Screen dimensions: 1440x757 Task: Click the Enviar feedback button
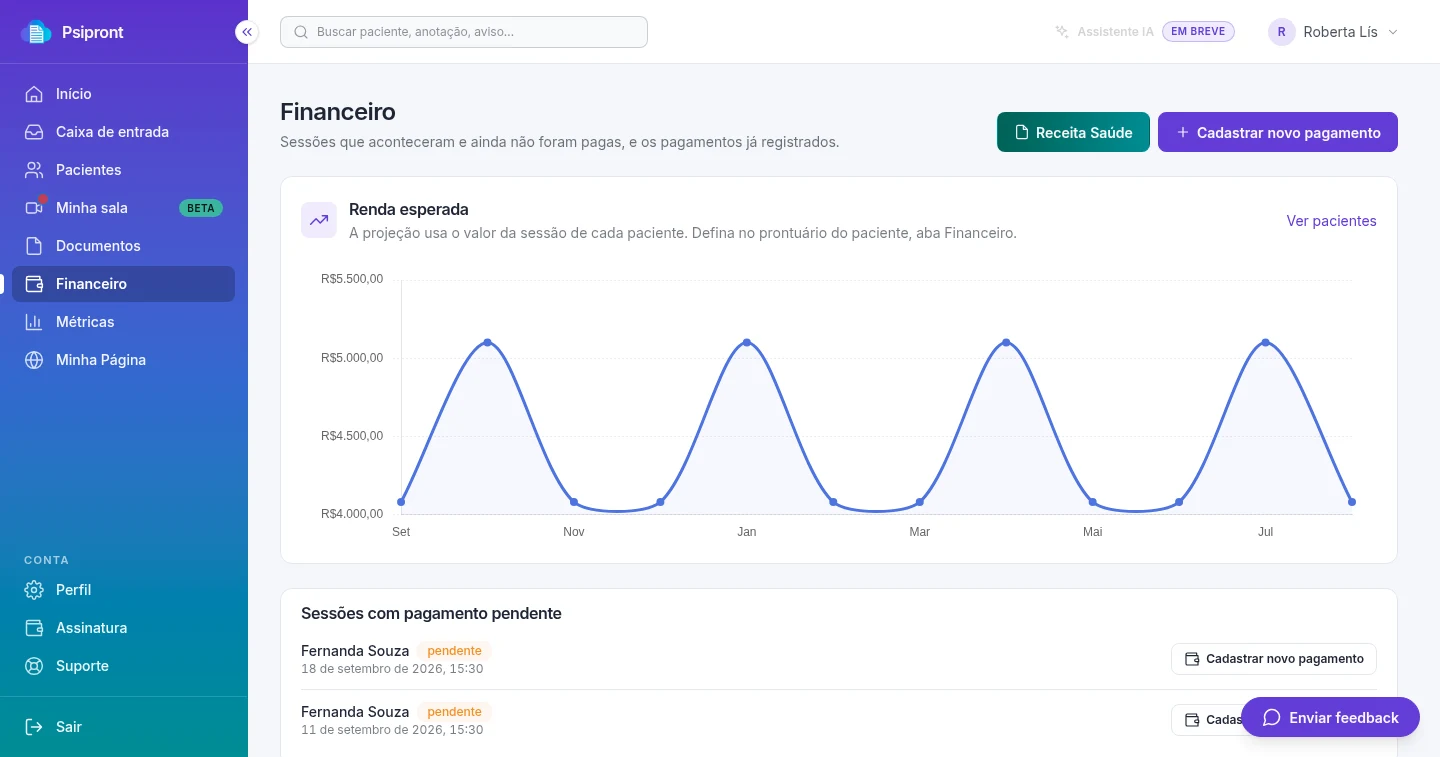point(1330,717)
